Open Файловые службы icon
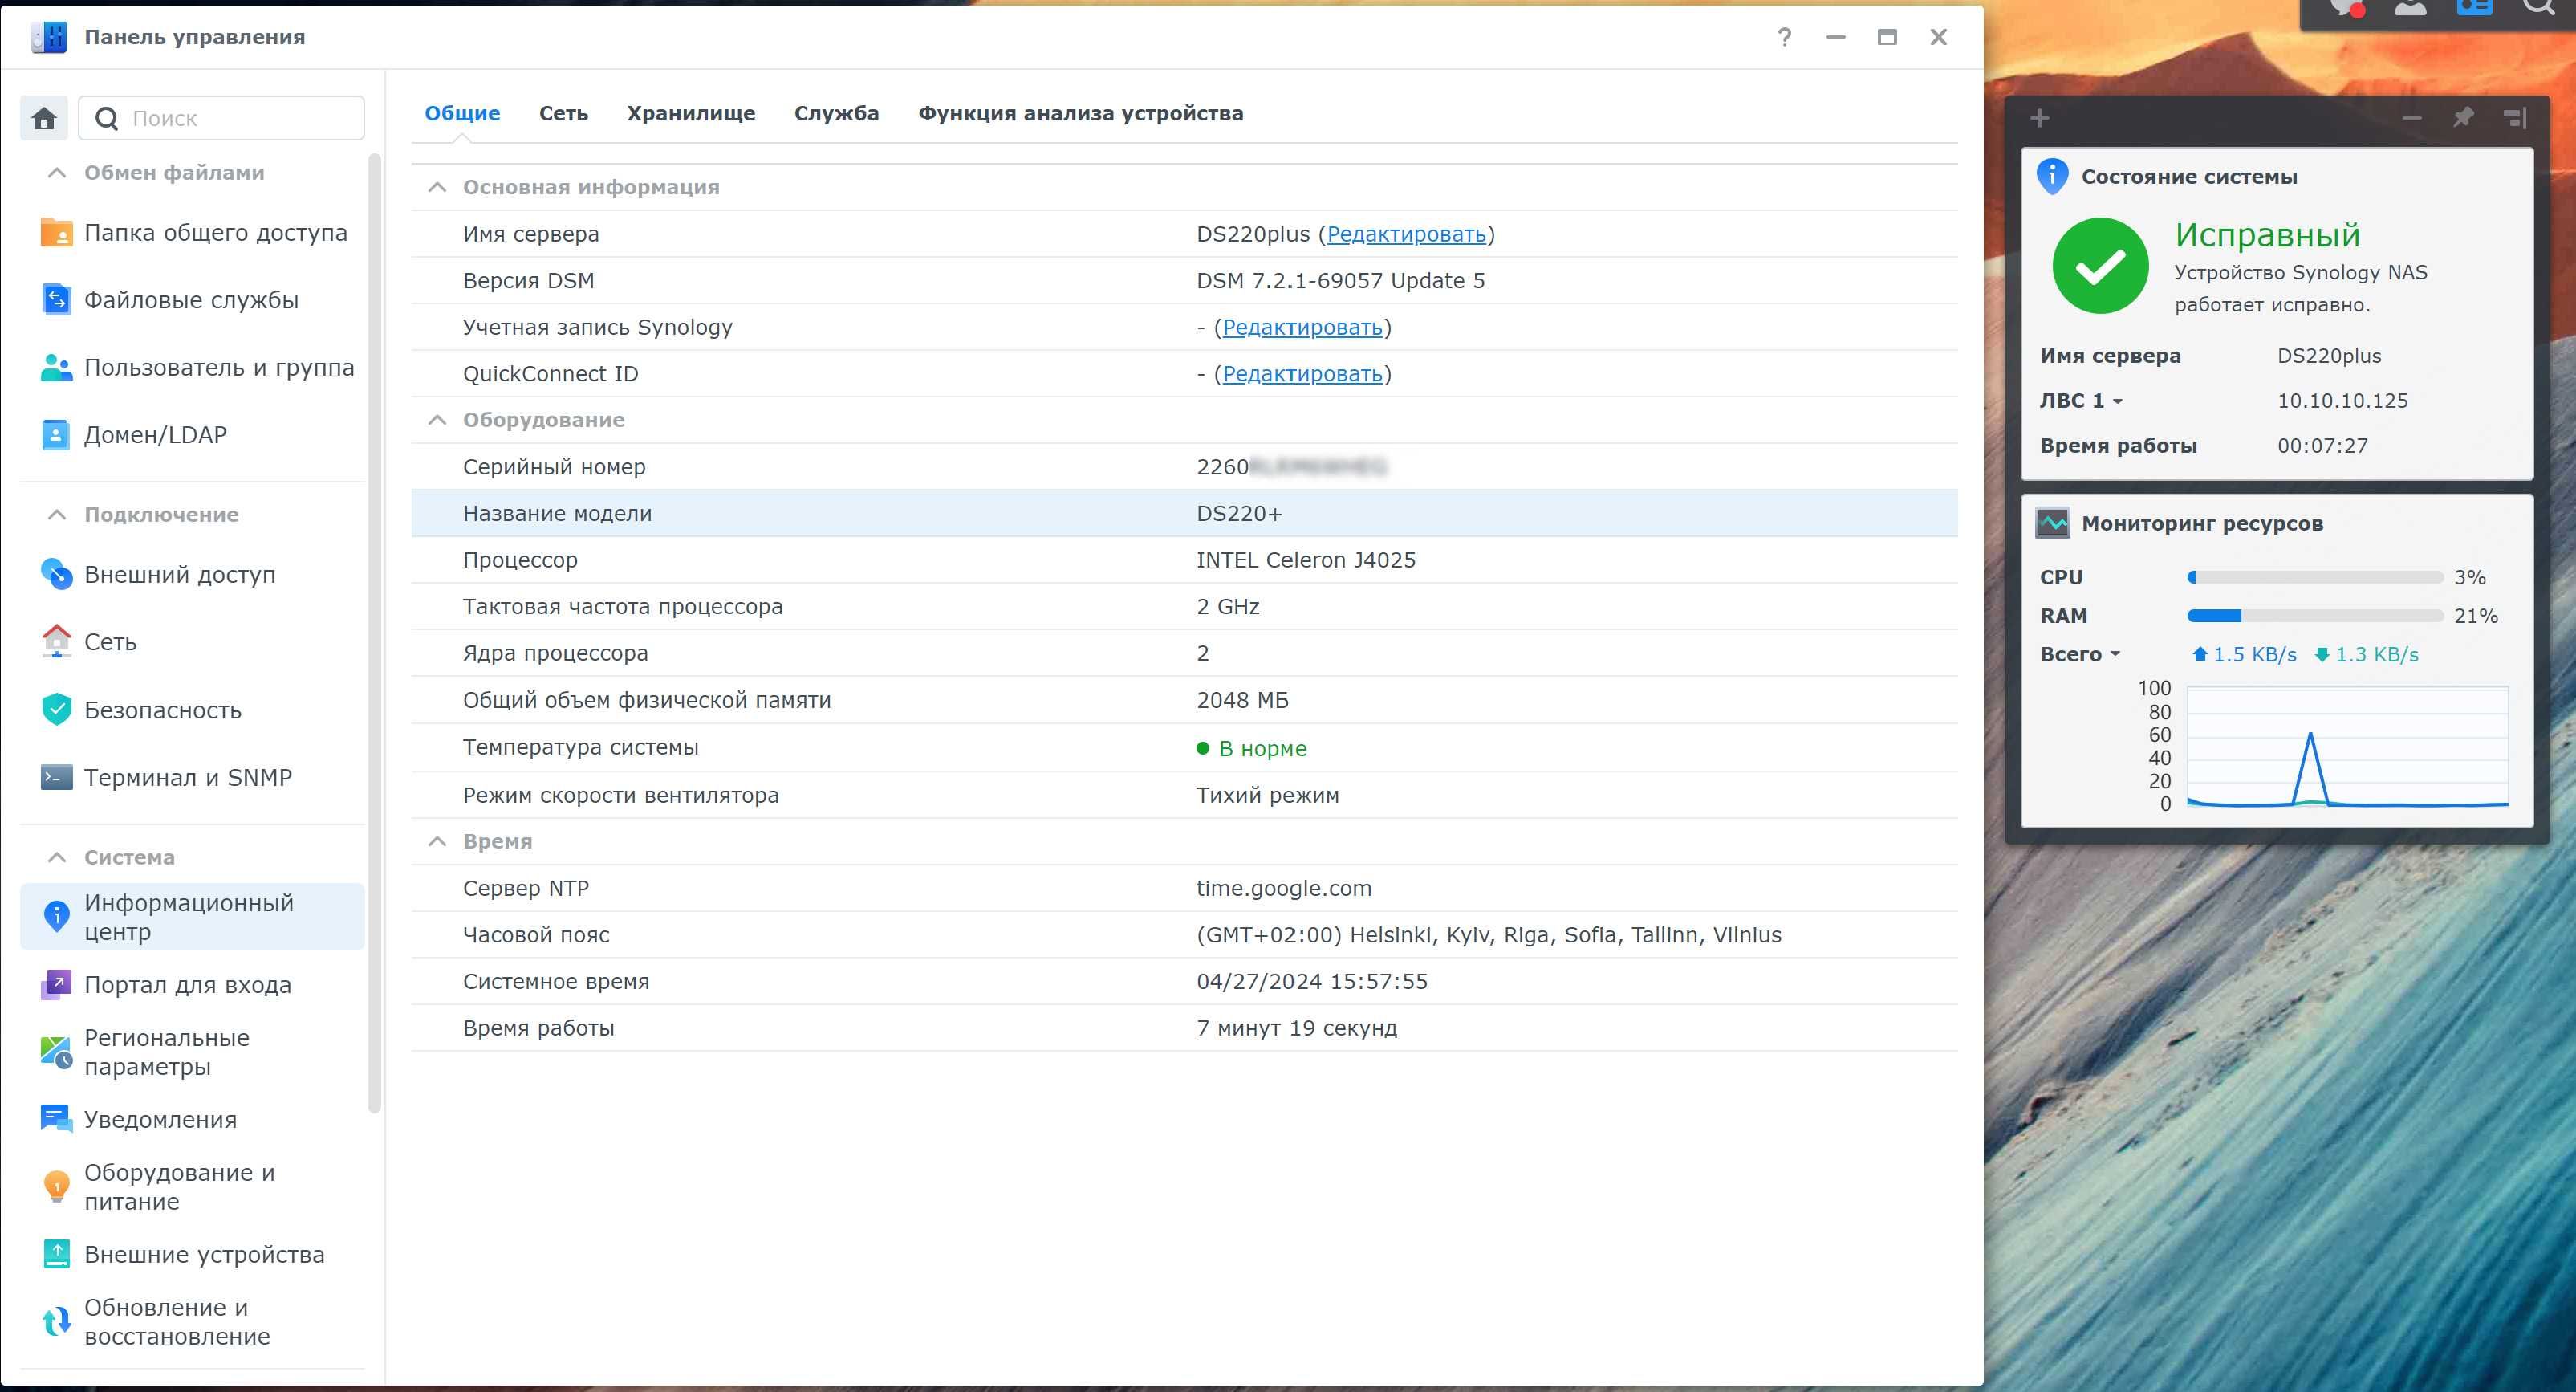The width and height of the screenshot is (2576, 1392). pyautogui.click(x=56, y=300)
